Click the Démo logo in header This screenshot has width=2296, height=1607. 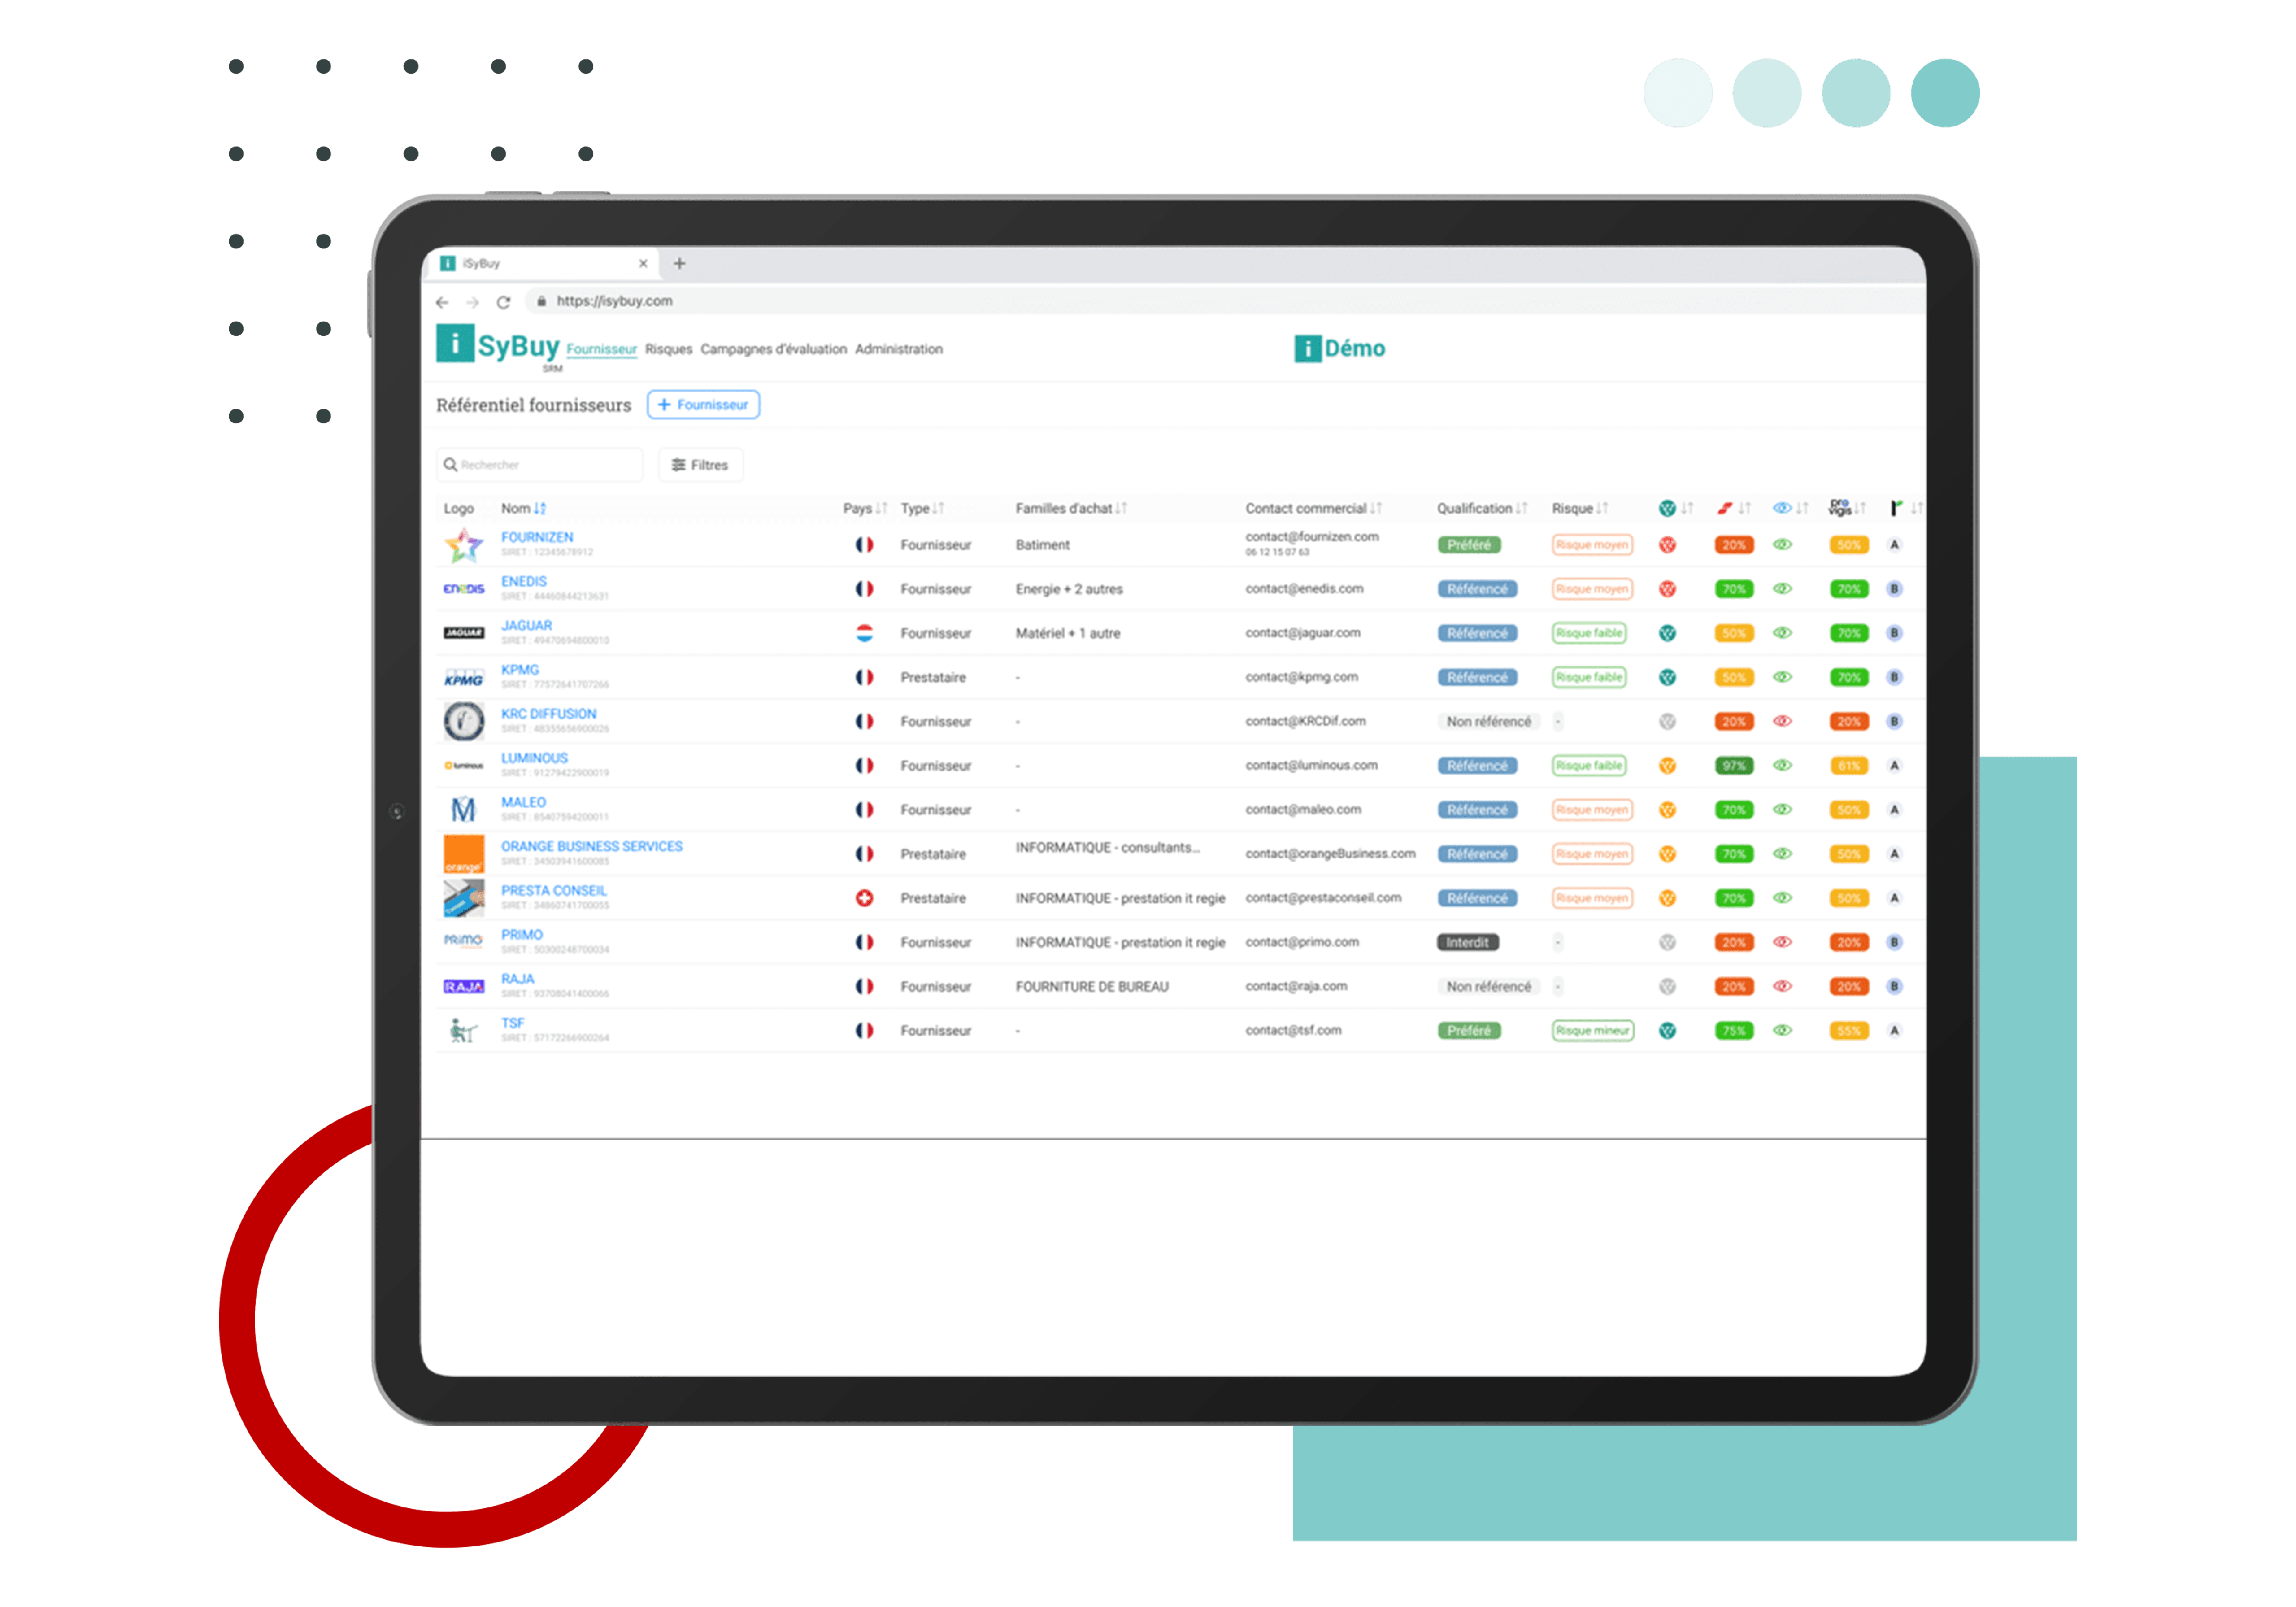point(1339,348)
